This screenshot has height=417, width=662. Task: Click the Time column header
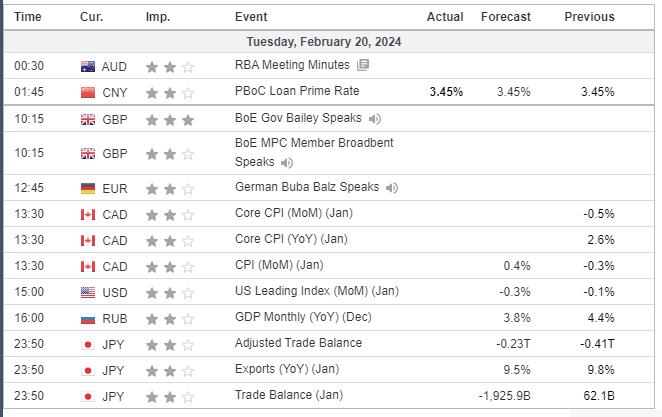tap(29, 17)
